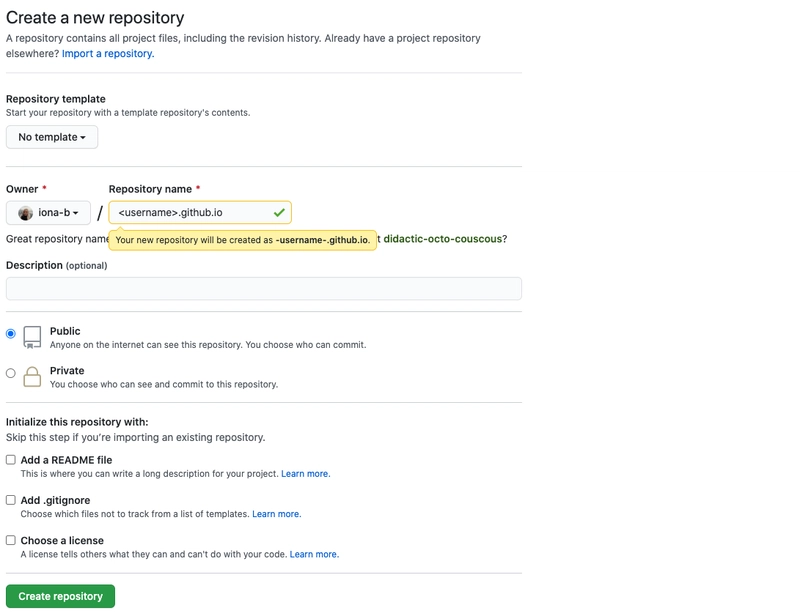
Task: Open the Owner iona-b dropdown
Action: point(48,213)
